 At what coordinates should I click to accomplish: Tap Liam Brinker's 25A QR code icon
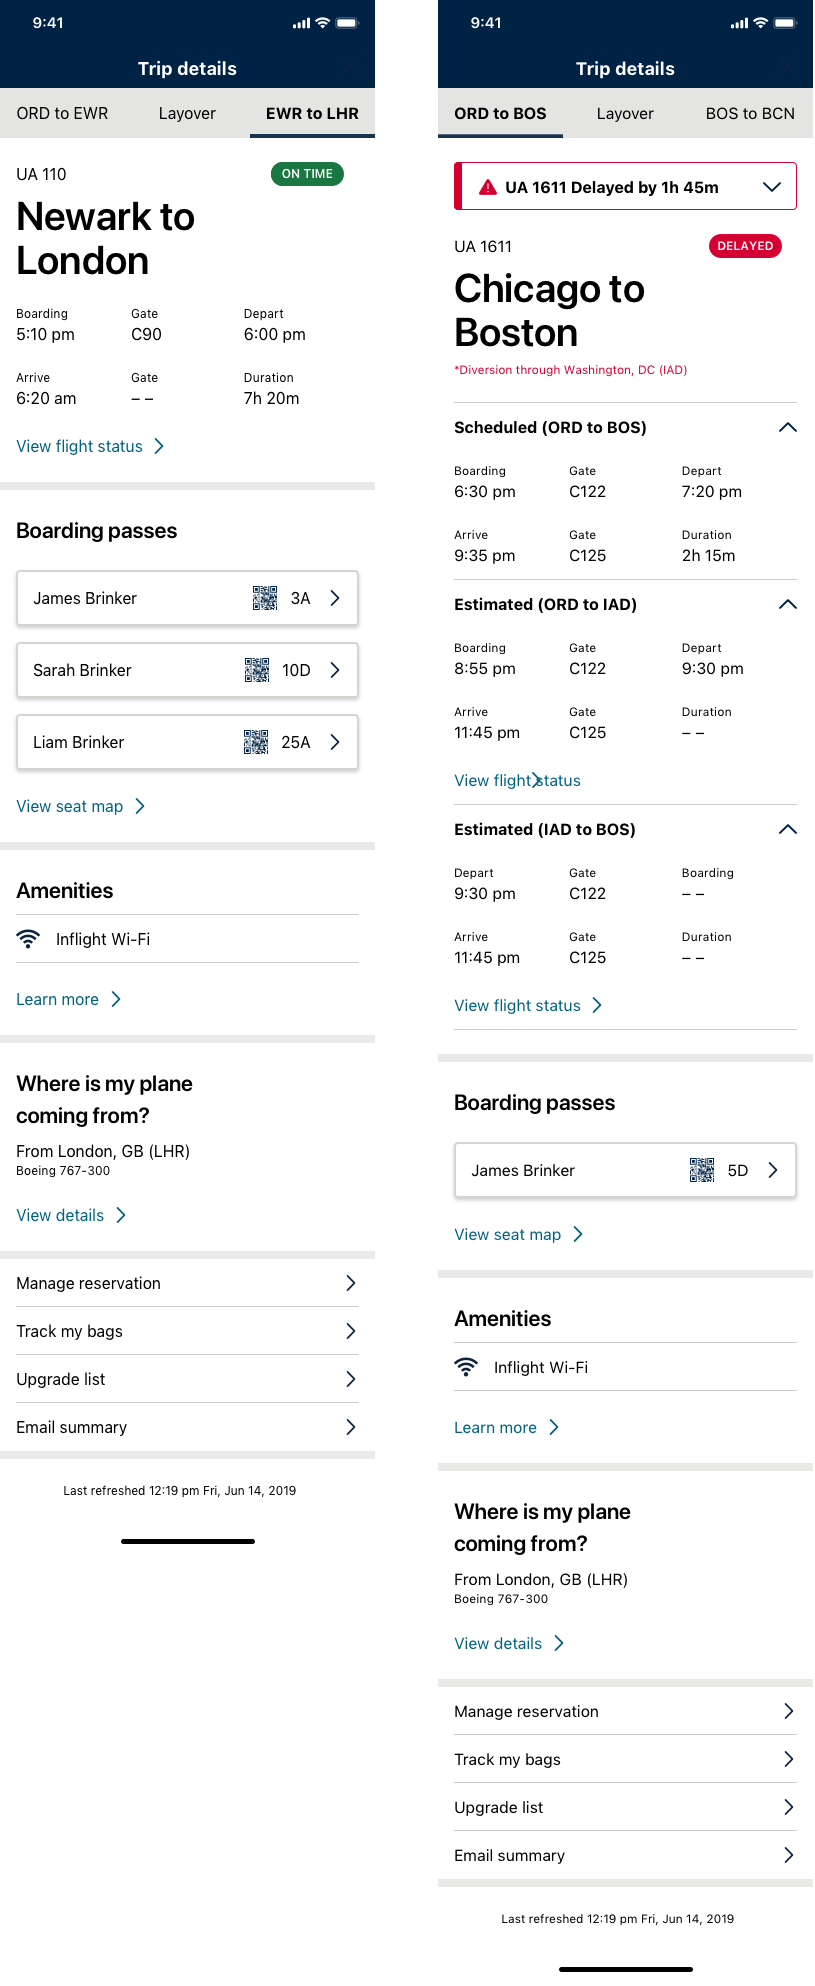256,742
